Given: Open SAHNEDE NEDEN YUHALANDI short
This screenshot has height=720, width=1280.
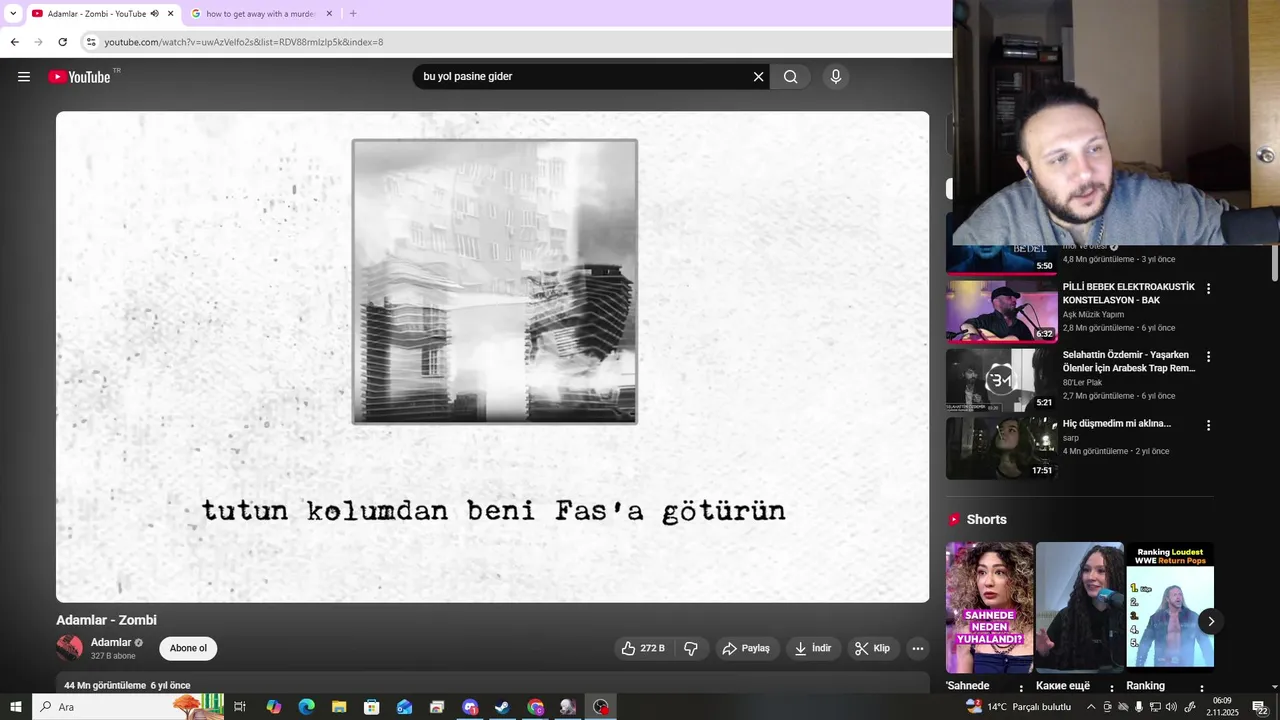Looking at the screenshot, I should pyautogui.click(x=990, y=608).
